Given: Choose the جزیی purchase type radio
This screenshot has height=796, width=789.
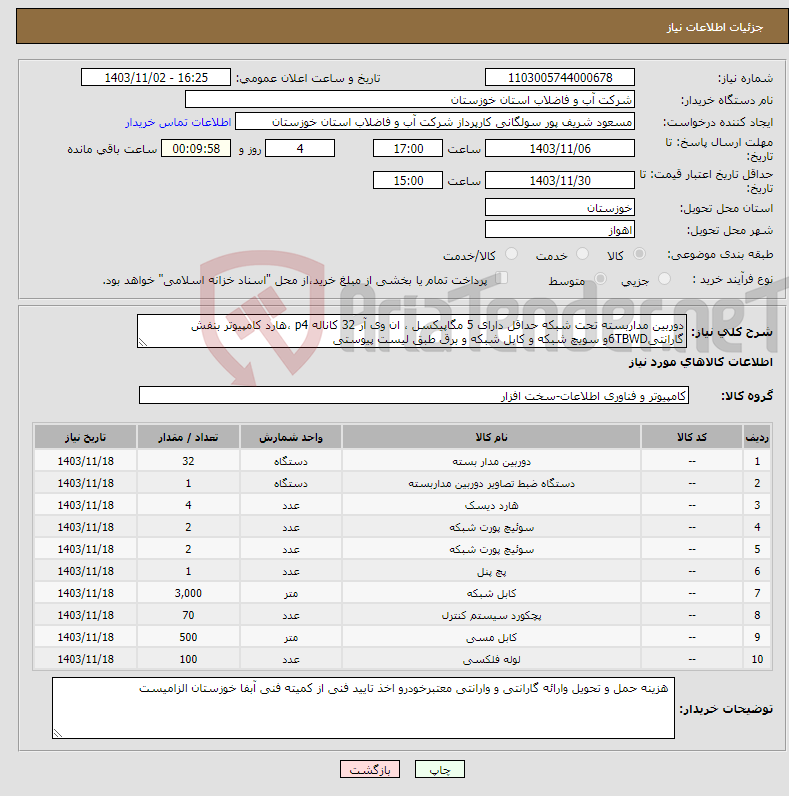Looking at the screenshot, I should point(664,279).
